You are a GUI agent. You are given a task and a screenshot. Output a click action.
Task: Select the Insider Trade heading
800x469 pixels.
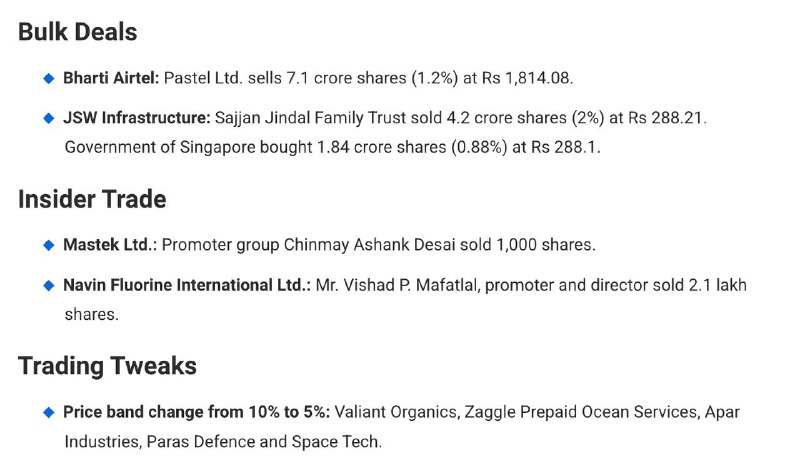(x=92, y=199)
